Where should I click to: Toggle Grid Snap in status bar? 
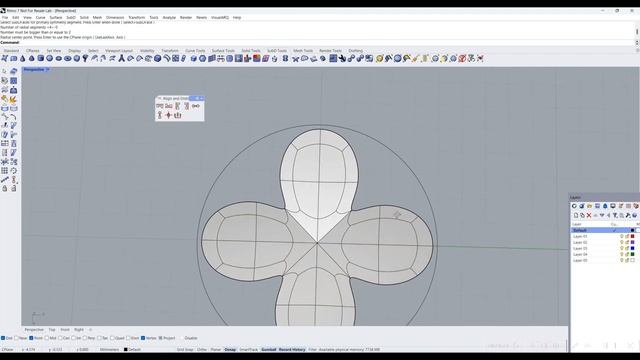[x=185, y=349]
